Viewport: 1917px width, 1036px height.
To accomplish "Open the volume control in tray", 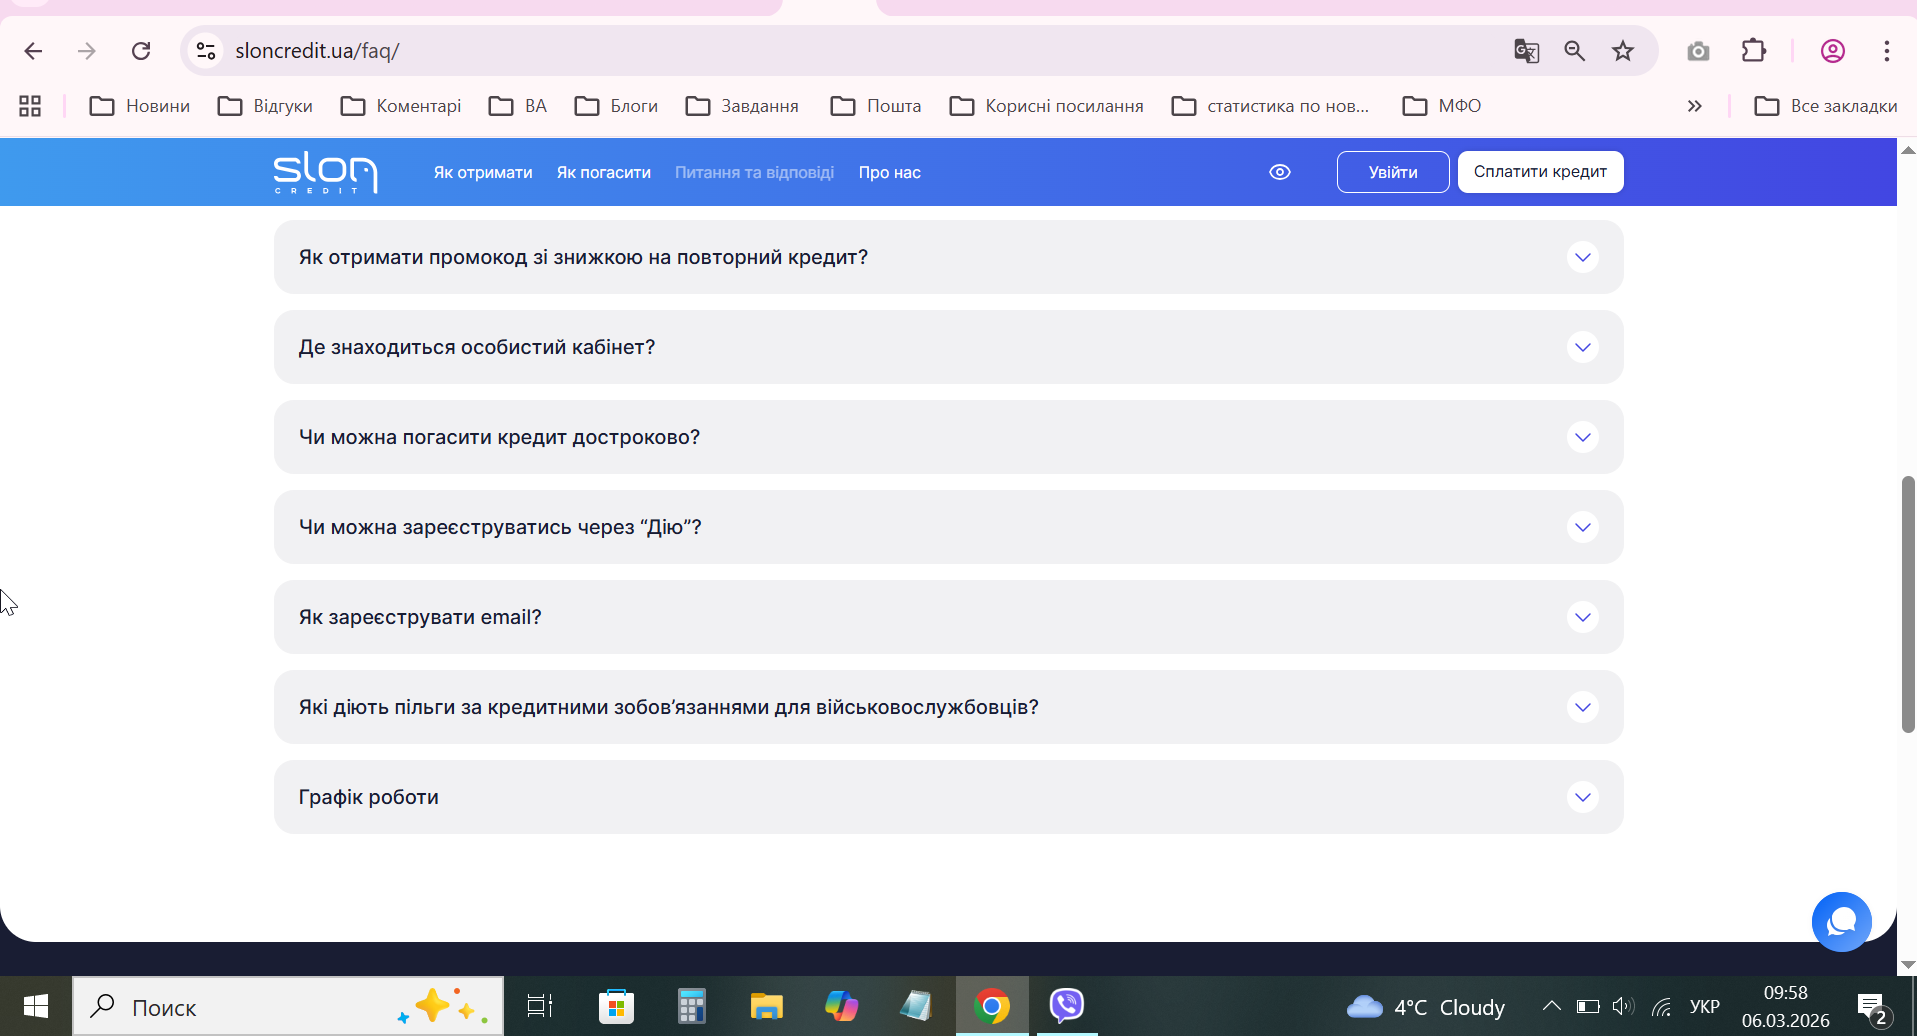I will [x=1623, y=1006].
